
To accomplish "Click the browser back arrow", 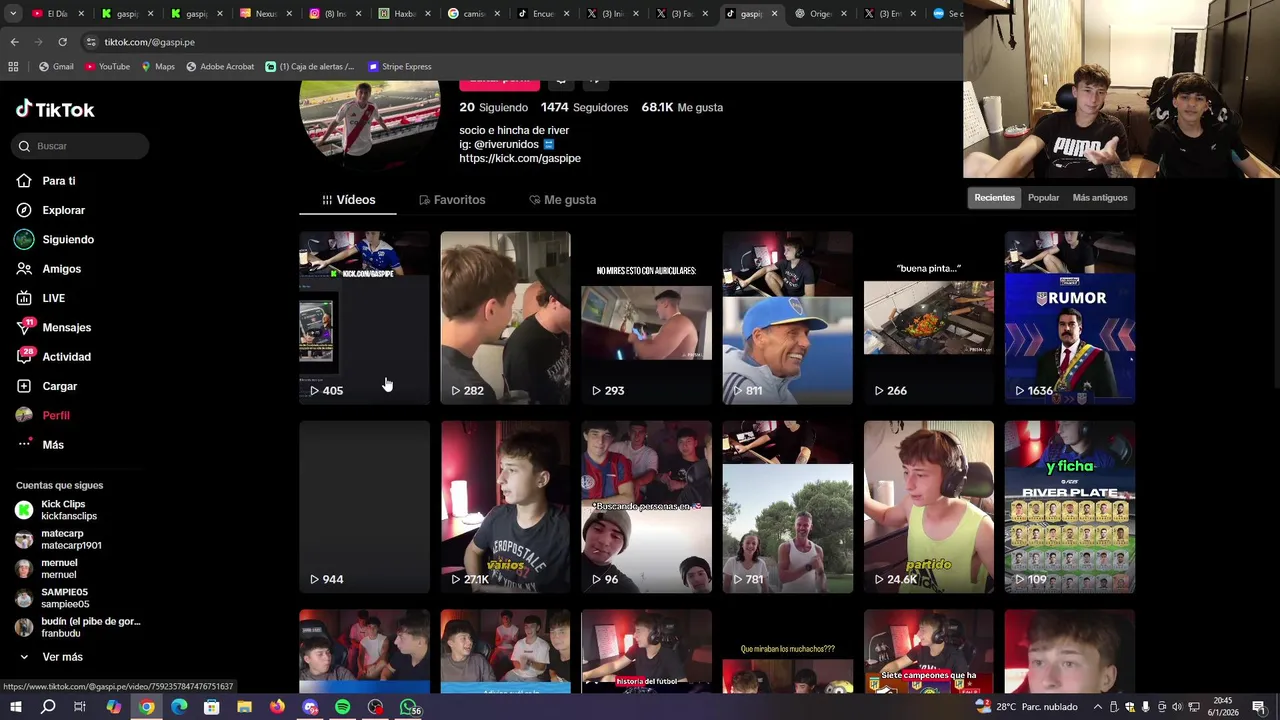I will coord(14,42).
